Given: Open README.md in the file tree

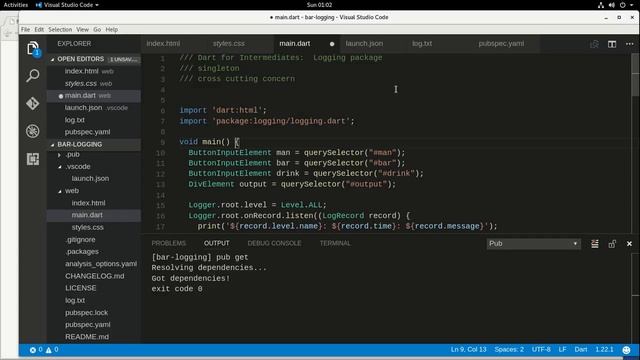Looking at the screenshot, I should tap(87, 337).
